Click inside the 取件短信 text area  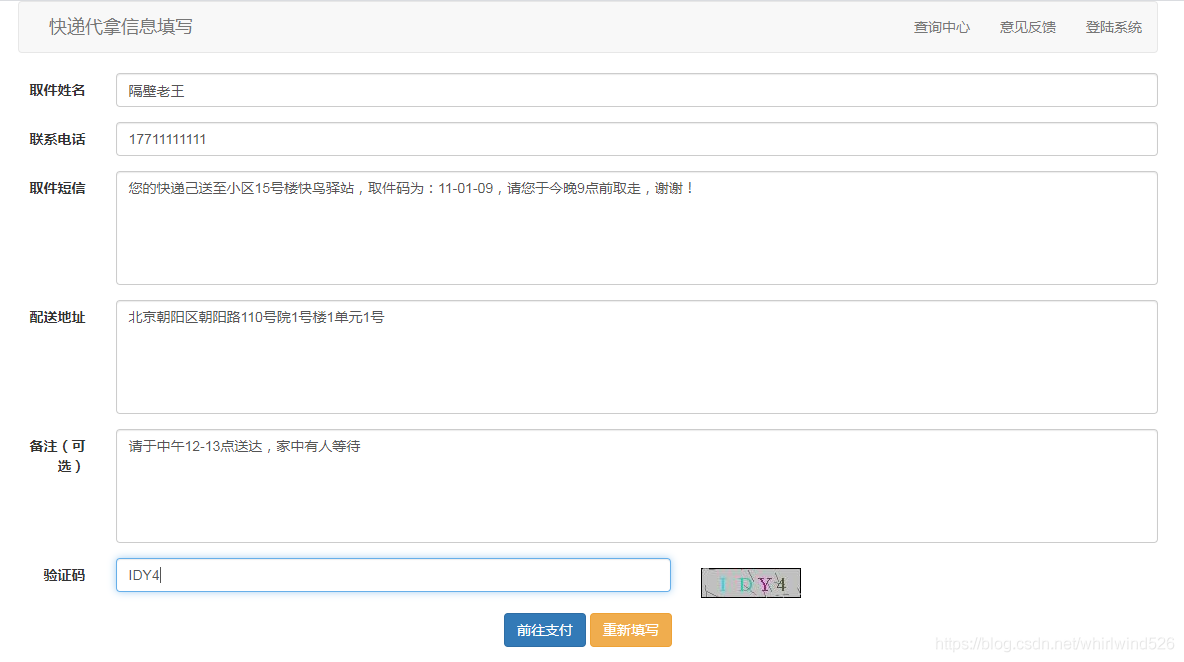pyautogui.click(x=637, y=228)
